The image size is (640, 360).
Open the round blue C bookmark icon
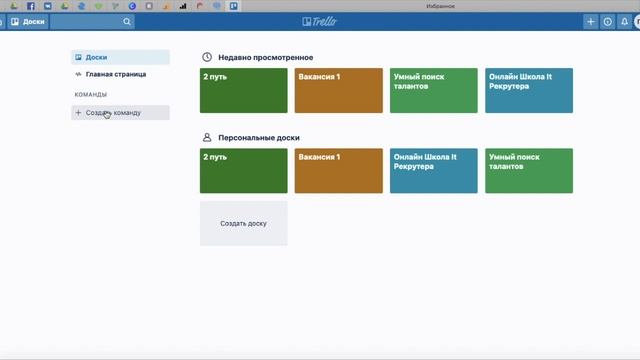tap(132, 6)
